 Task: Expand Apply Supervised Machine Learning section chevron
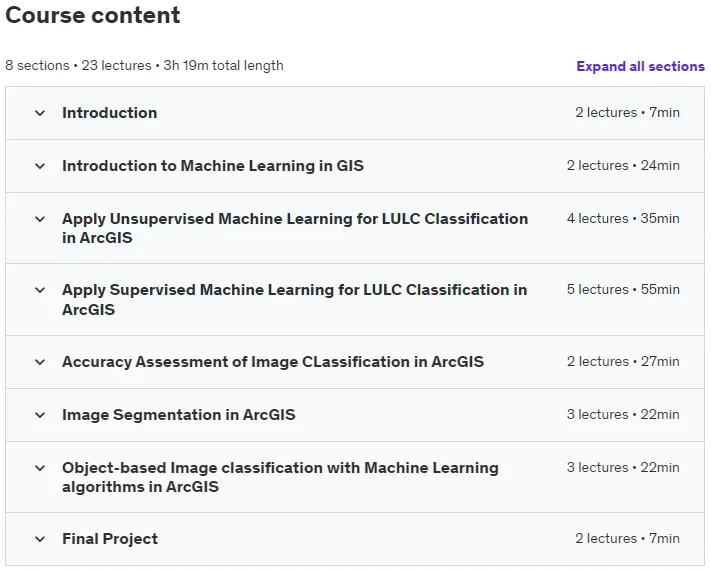click(40, 290)
